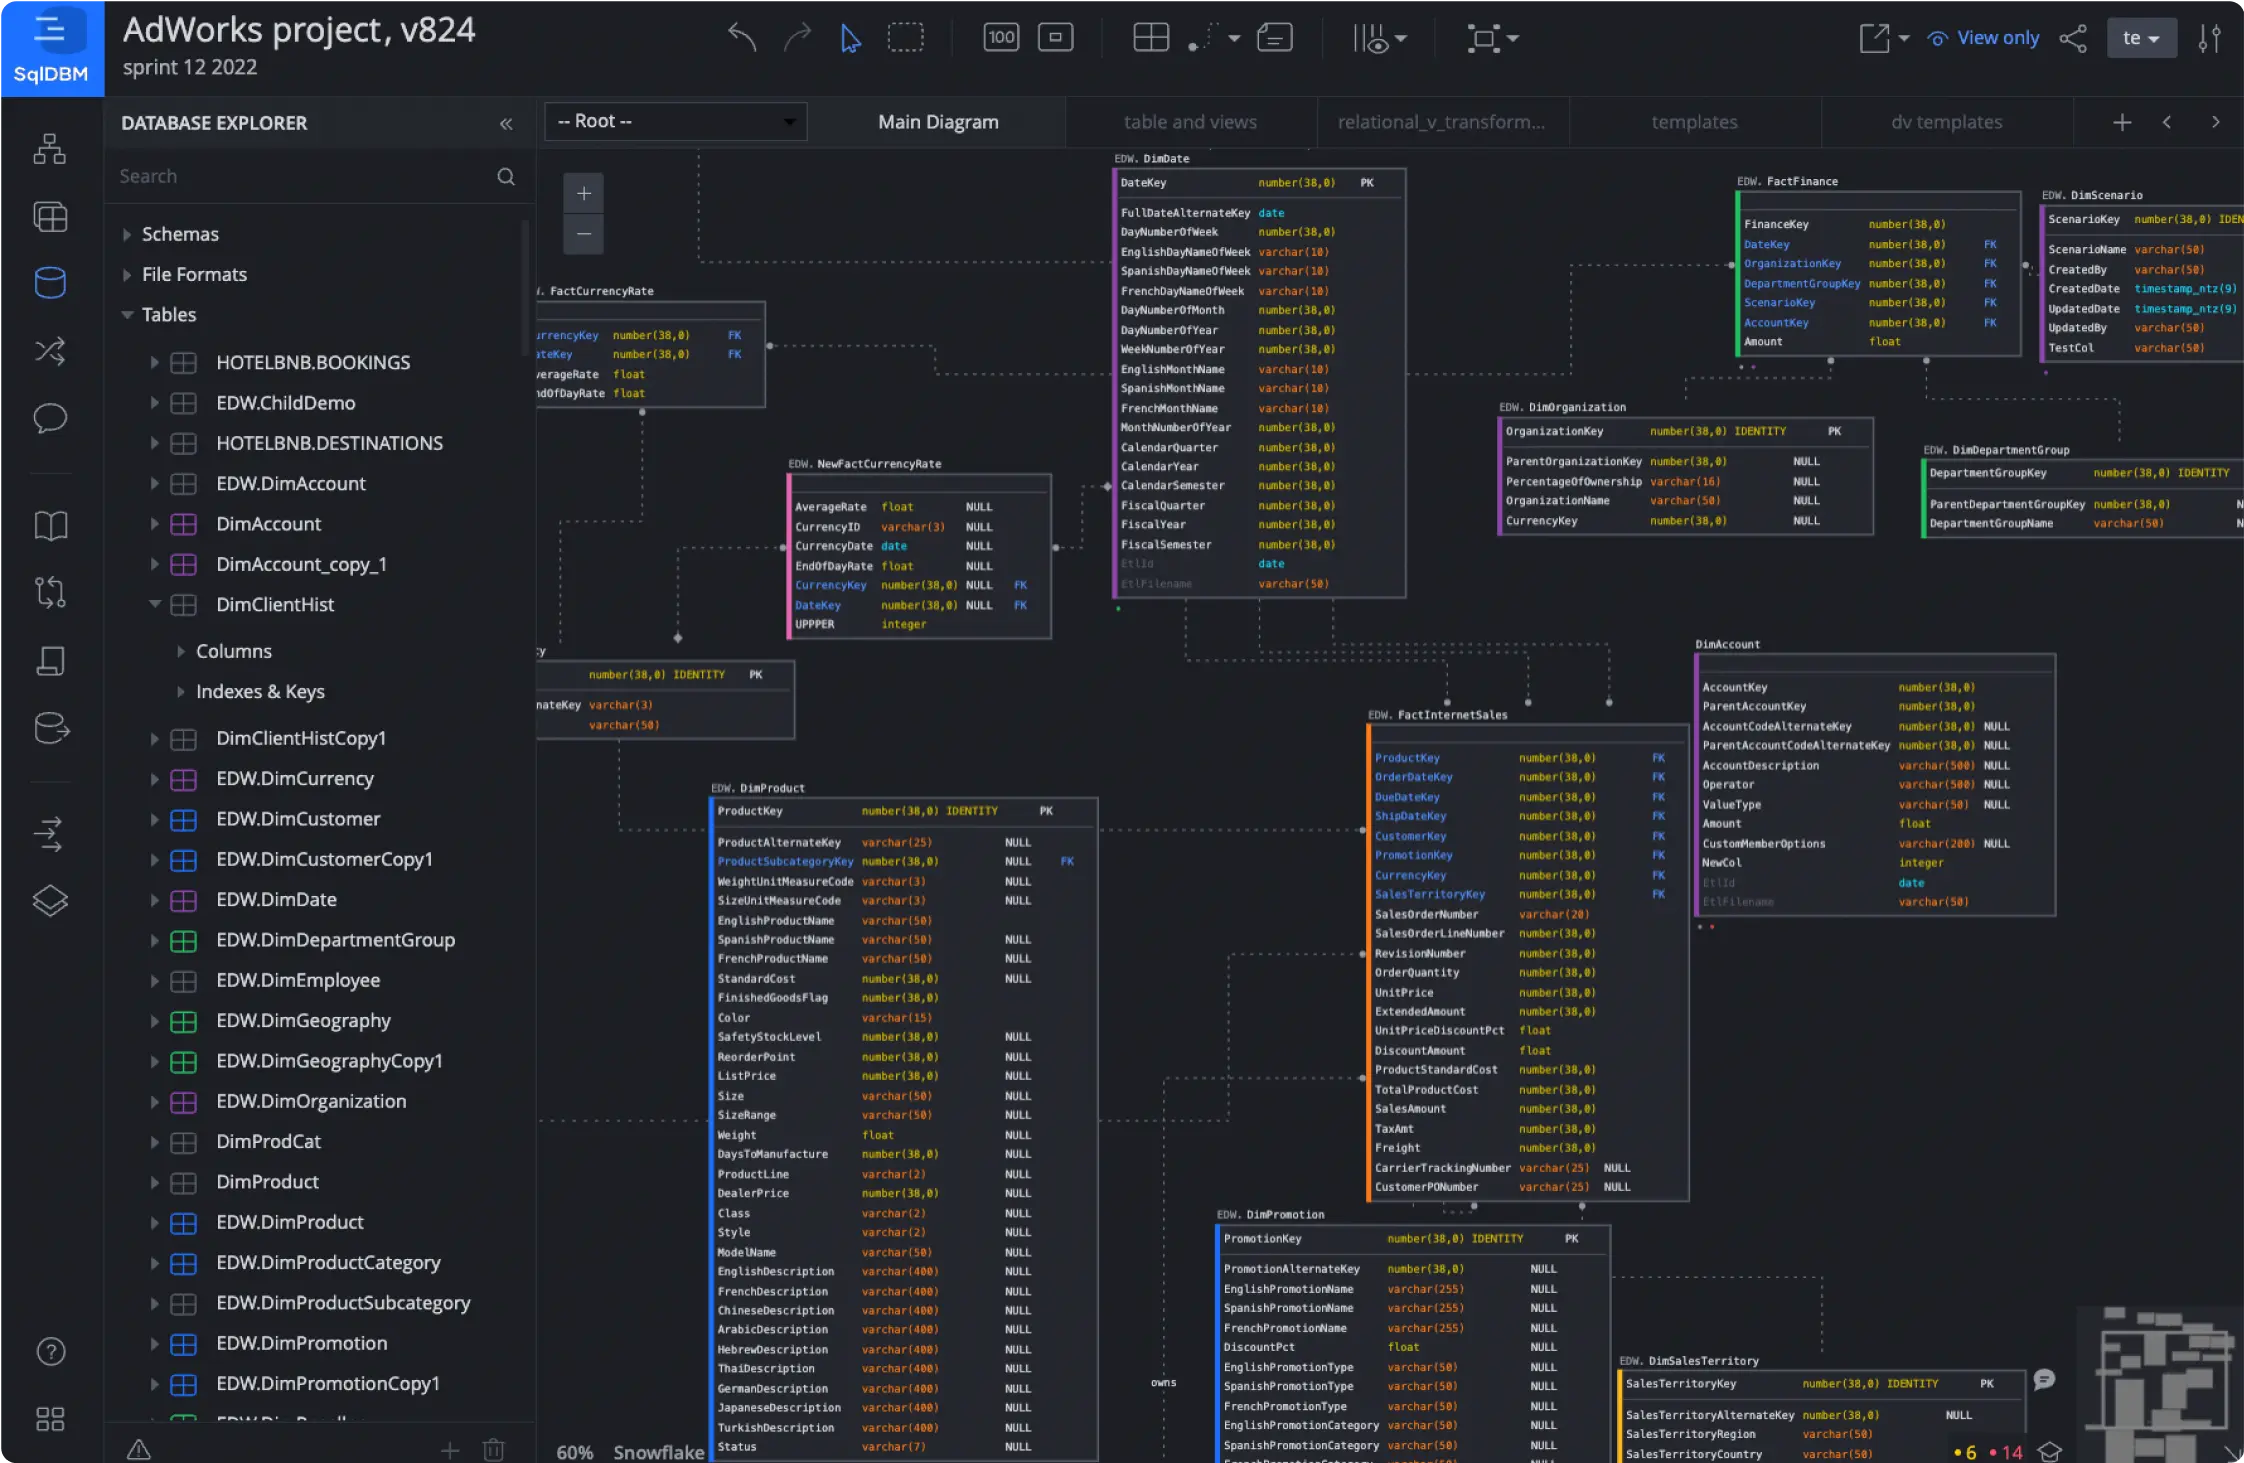This screenshot has height=1463, width=2244.
Task: Click the marquee selection tool icon
Action: [904, 36]
